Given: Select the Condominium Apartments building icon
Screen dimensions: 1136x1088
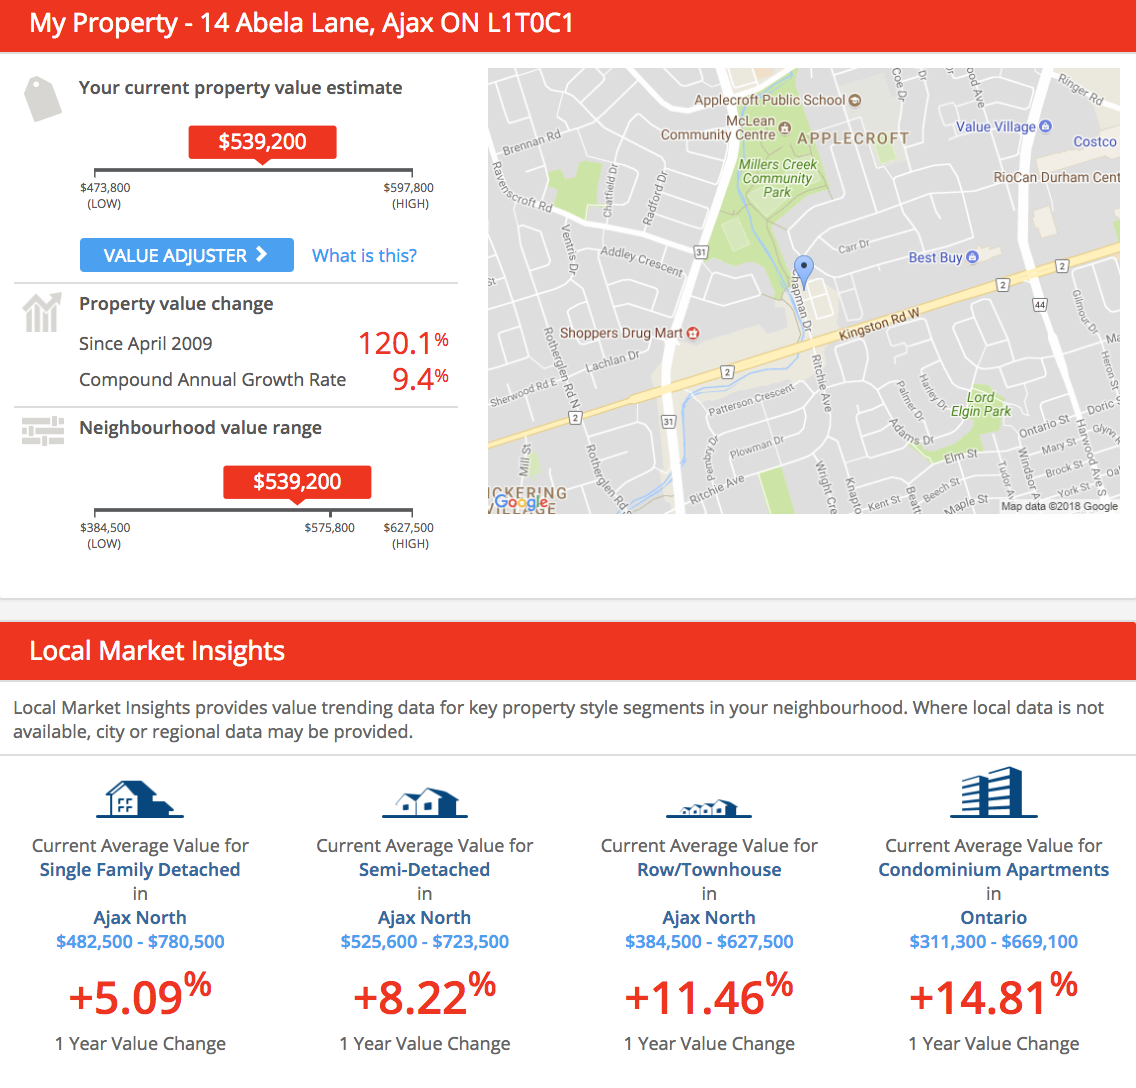Looking at the screenshot, I should pyautogui.click(x=993, y=792).
